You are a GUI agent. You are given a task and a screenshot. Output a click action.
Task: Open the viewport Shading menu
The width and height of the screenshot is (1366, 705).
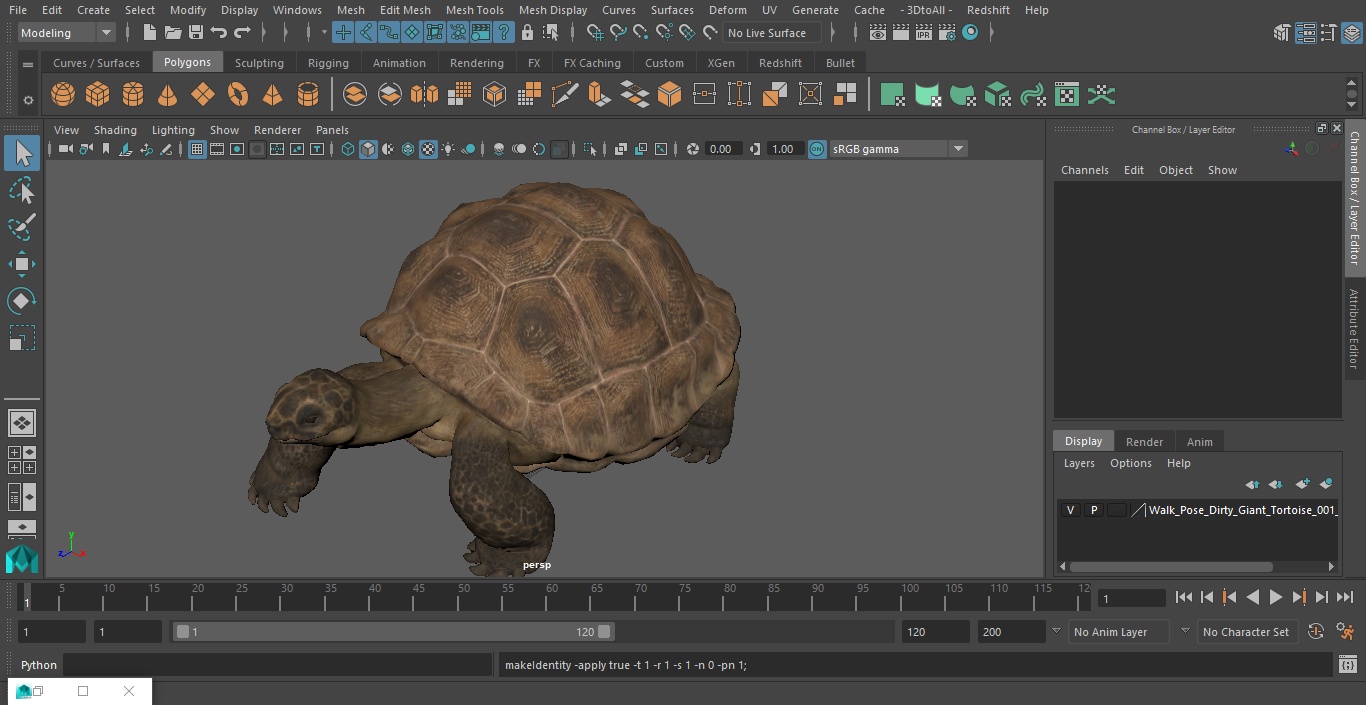pyautogui.click(x=115, y=130)
